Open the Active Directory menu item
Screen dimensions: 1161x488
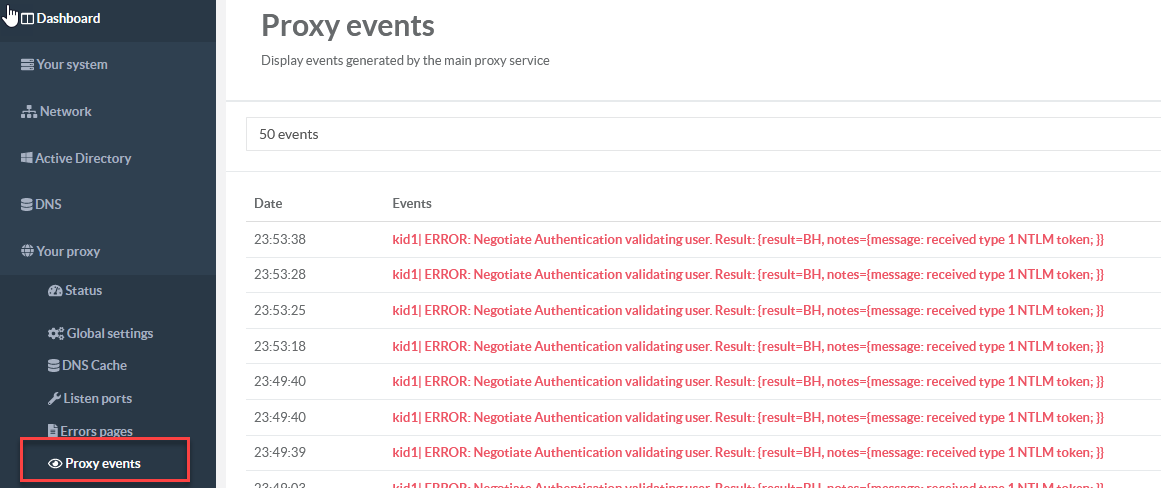[83, 159]
